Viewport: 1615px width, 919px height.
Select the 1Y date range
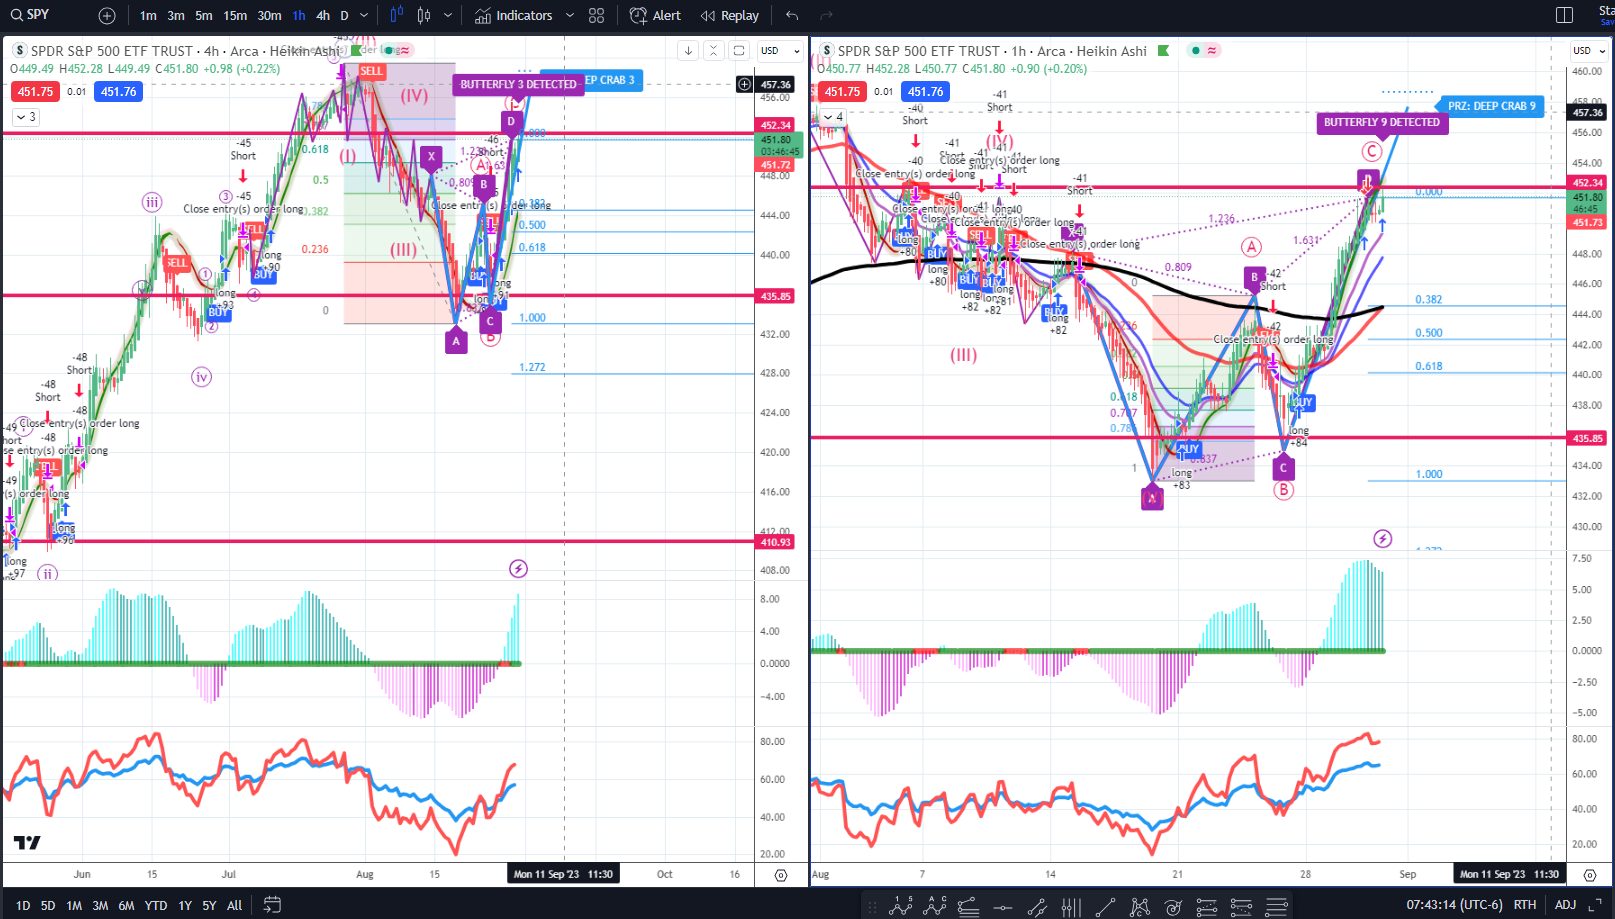(185, 906)
